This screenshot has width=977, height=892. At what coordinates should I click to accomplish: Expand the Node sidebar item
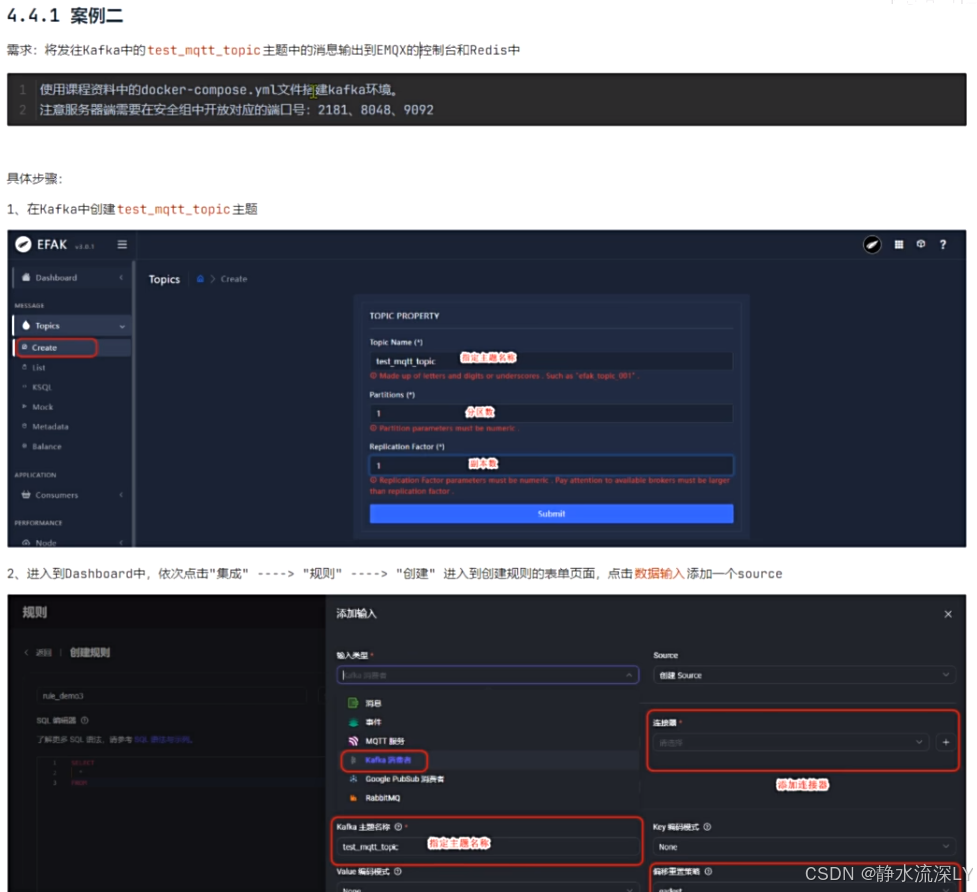click(x=70, y=542)
